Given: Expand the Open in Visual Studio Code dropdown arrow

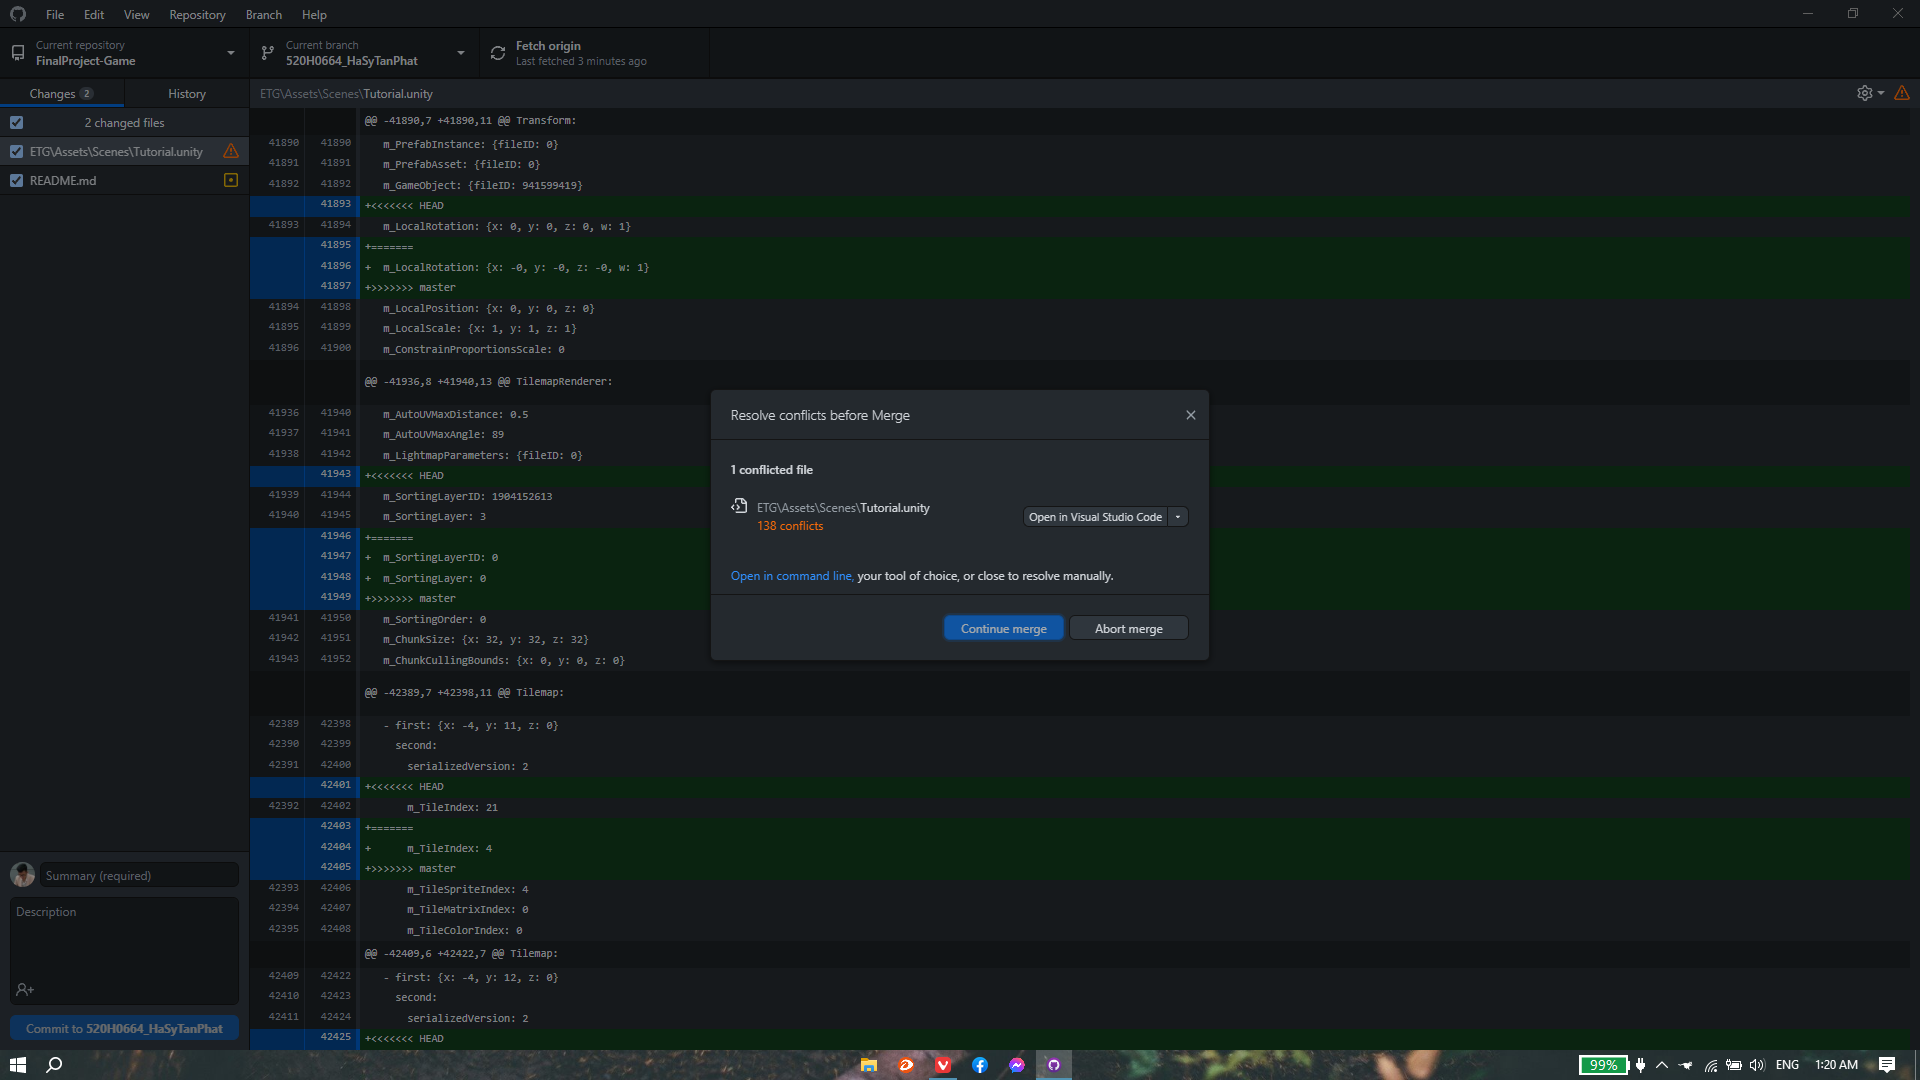Looking at the screenshot, I should pyautogui.click(x=1179, y=516).
